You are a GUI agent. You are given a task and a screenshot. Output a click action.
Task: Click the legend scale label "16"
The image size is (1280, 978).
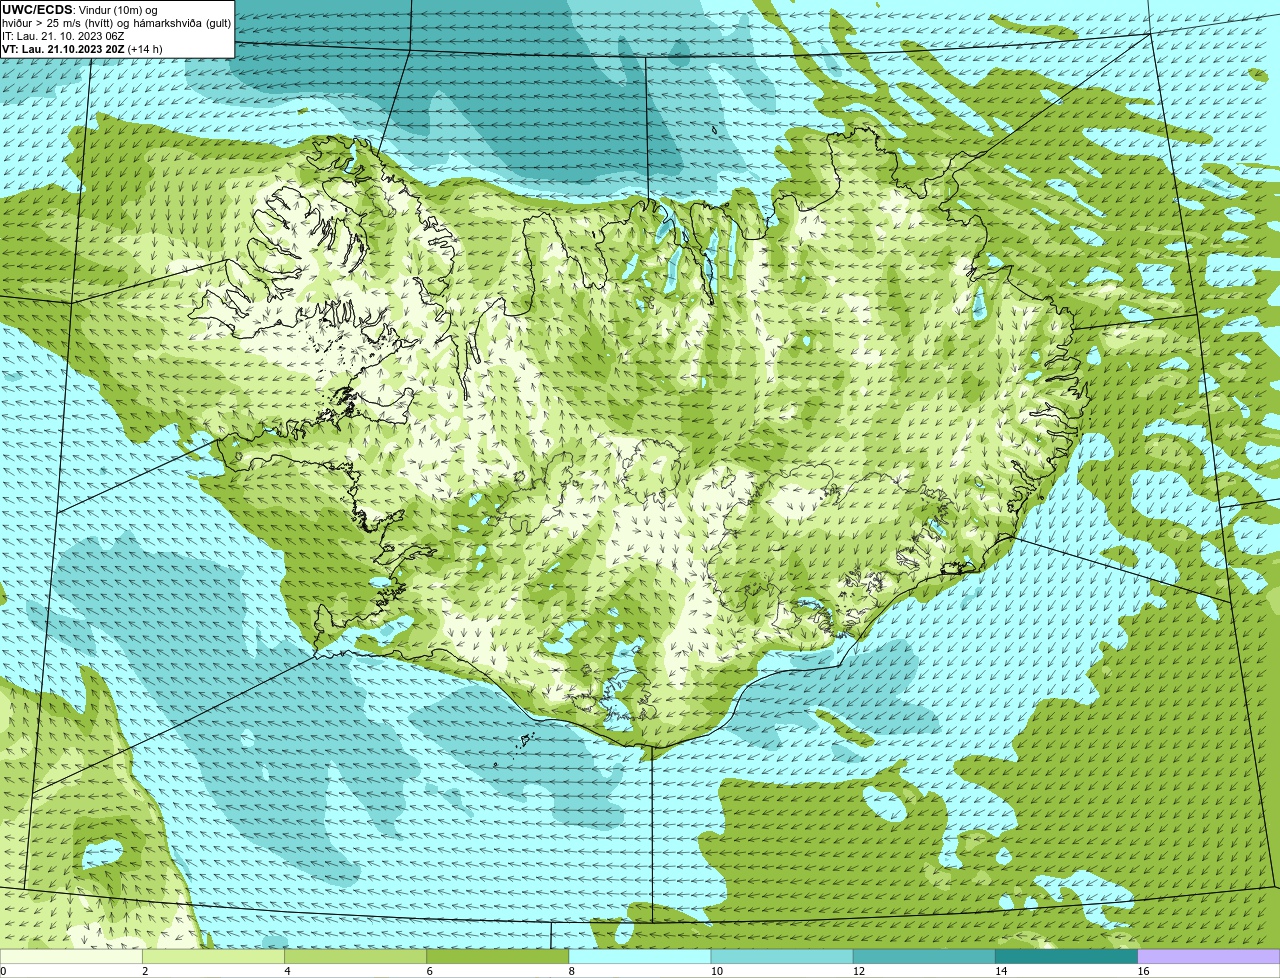point(1142,971)
